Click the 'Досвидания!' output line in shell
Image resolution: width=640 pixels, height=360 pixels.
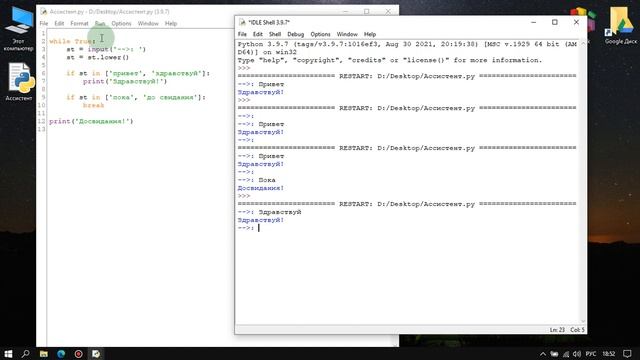(260, 188)
